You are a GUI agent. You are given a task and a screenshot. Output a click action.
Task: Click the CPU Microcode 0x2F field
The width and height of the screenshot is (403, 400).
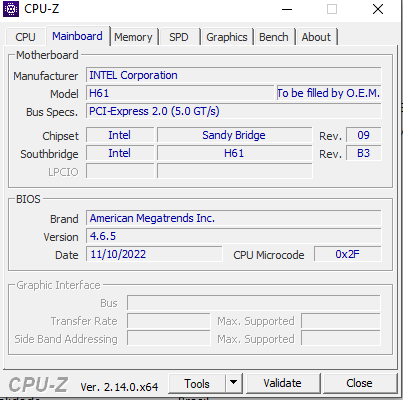pyautogui.click(x=347, y=254)
